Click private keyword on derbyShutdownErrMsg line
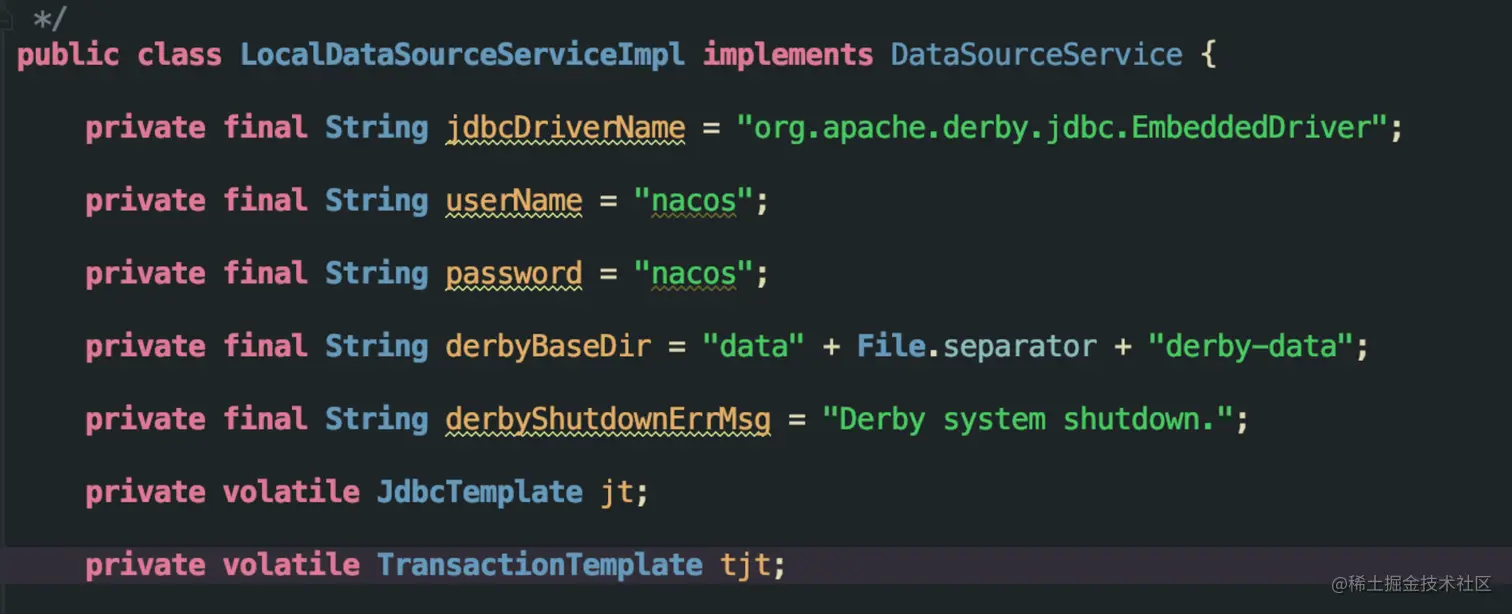The image size is (1512, 614). click(146, 420)
